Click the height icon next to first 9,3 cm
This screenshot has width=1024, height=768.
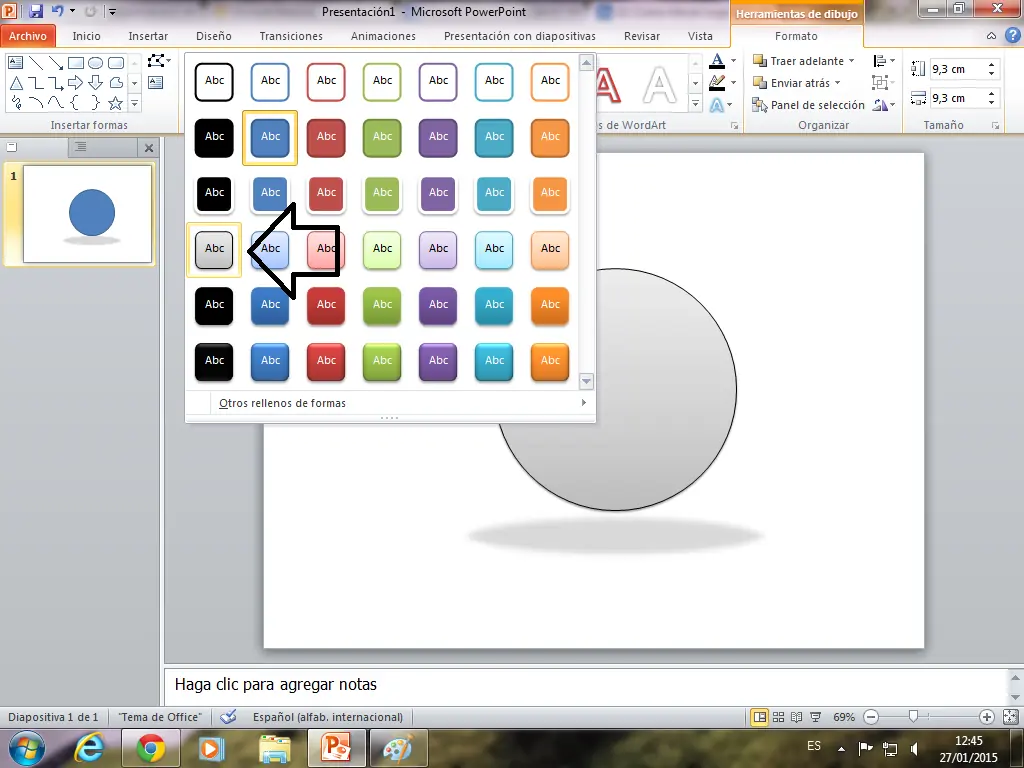918,69
